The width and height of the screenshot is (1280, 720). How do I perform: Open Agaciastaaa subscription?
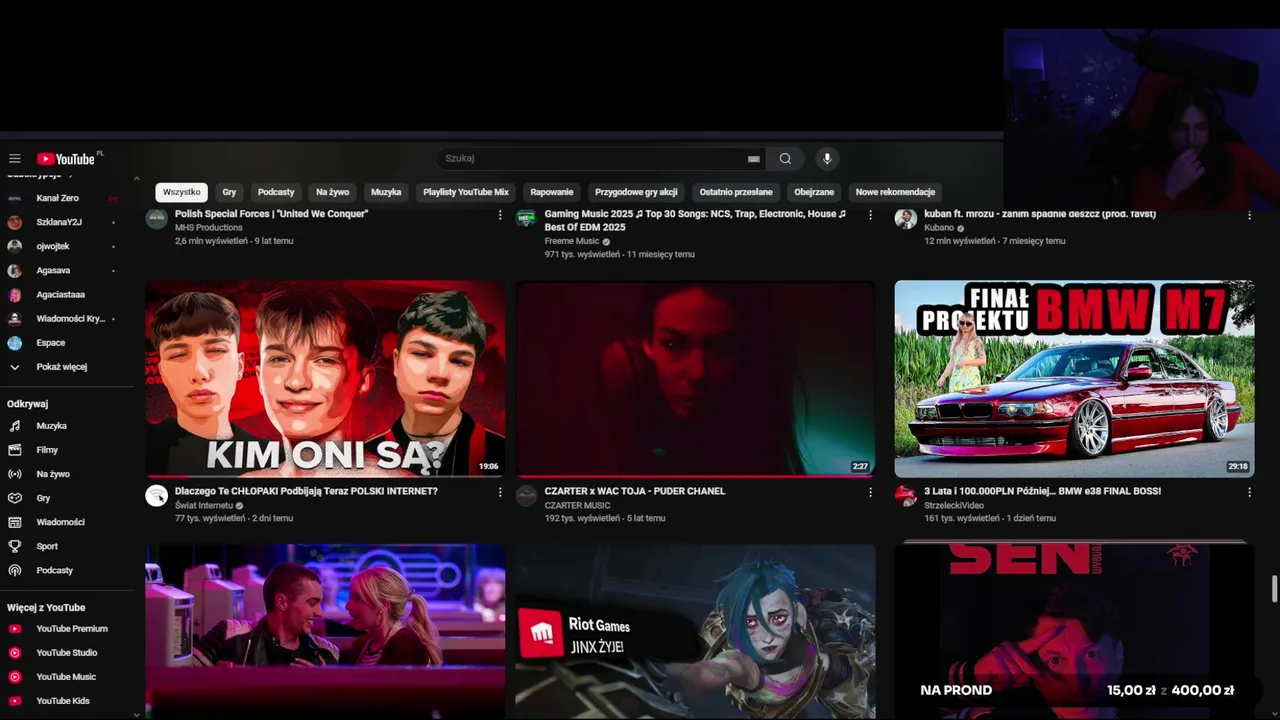pyautogui.click(x=62, y=295)
